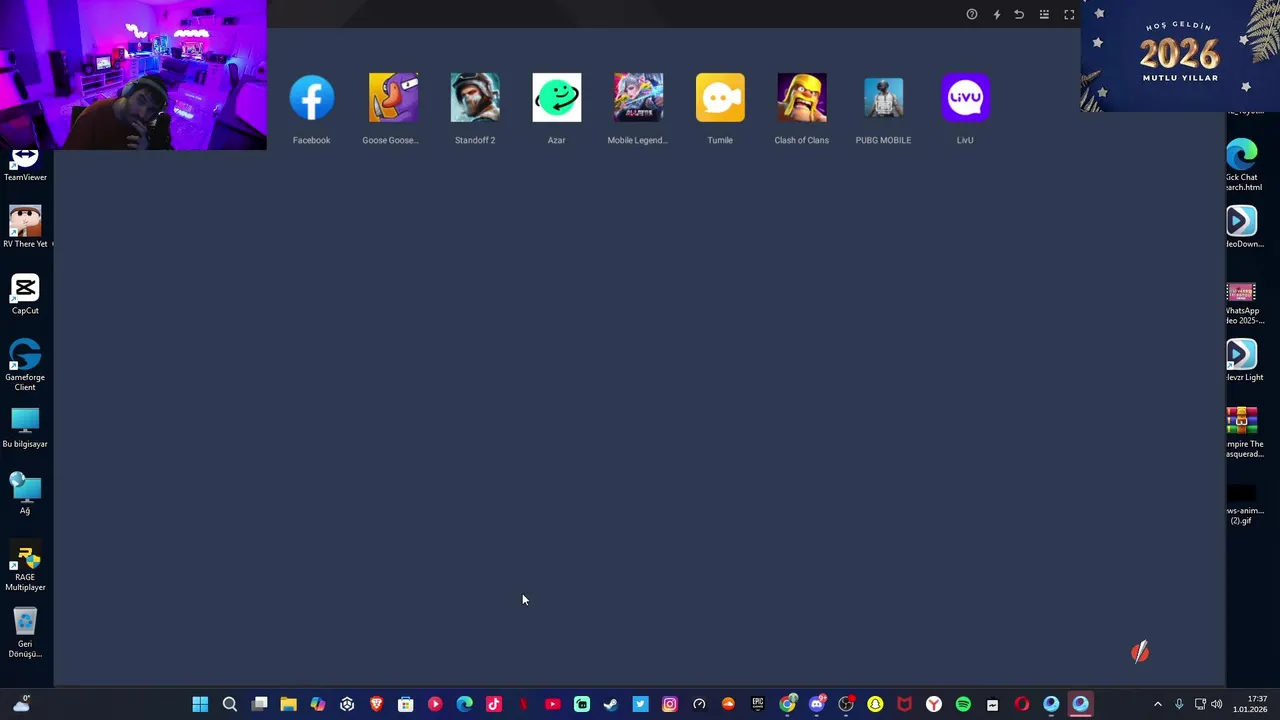The width and height of the screenshot is (1280, 720).
Task: Open Microsoft Edge from taskbar
Action: click(x=464, y=704)
